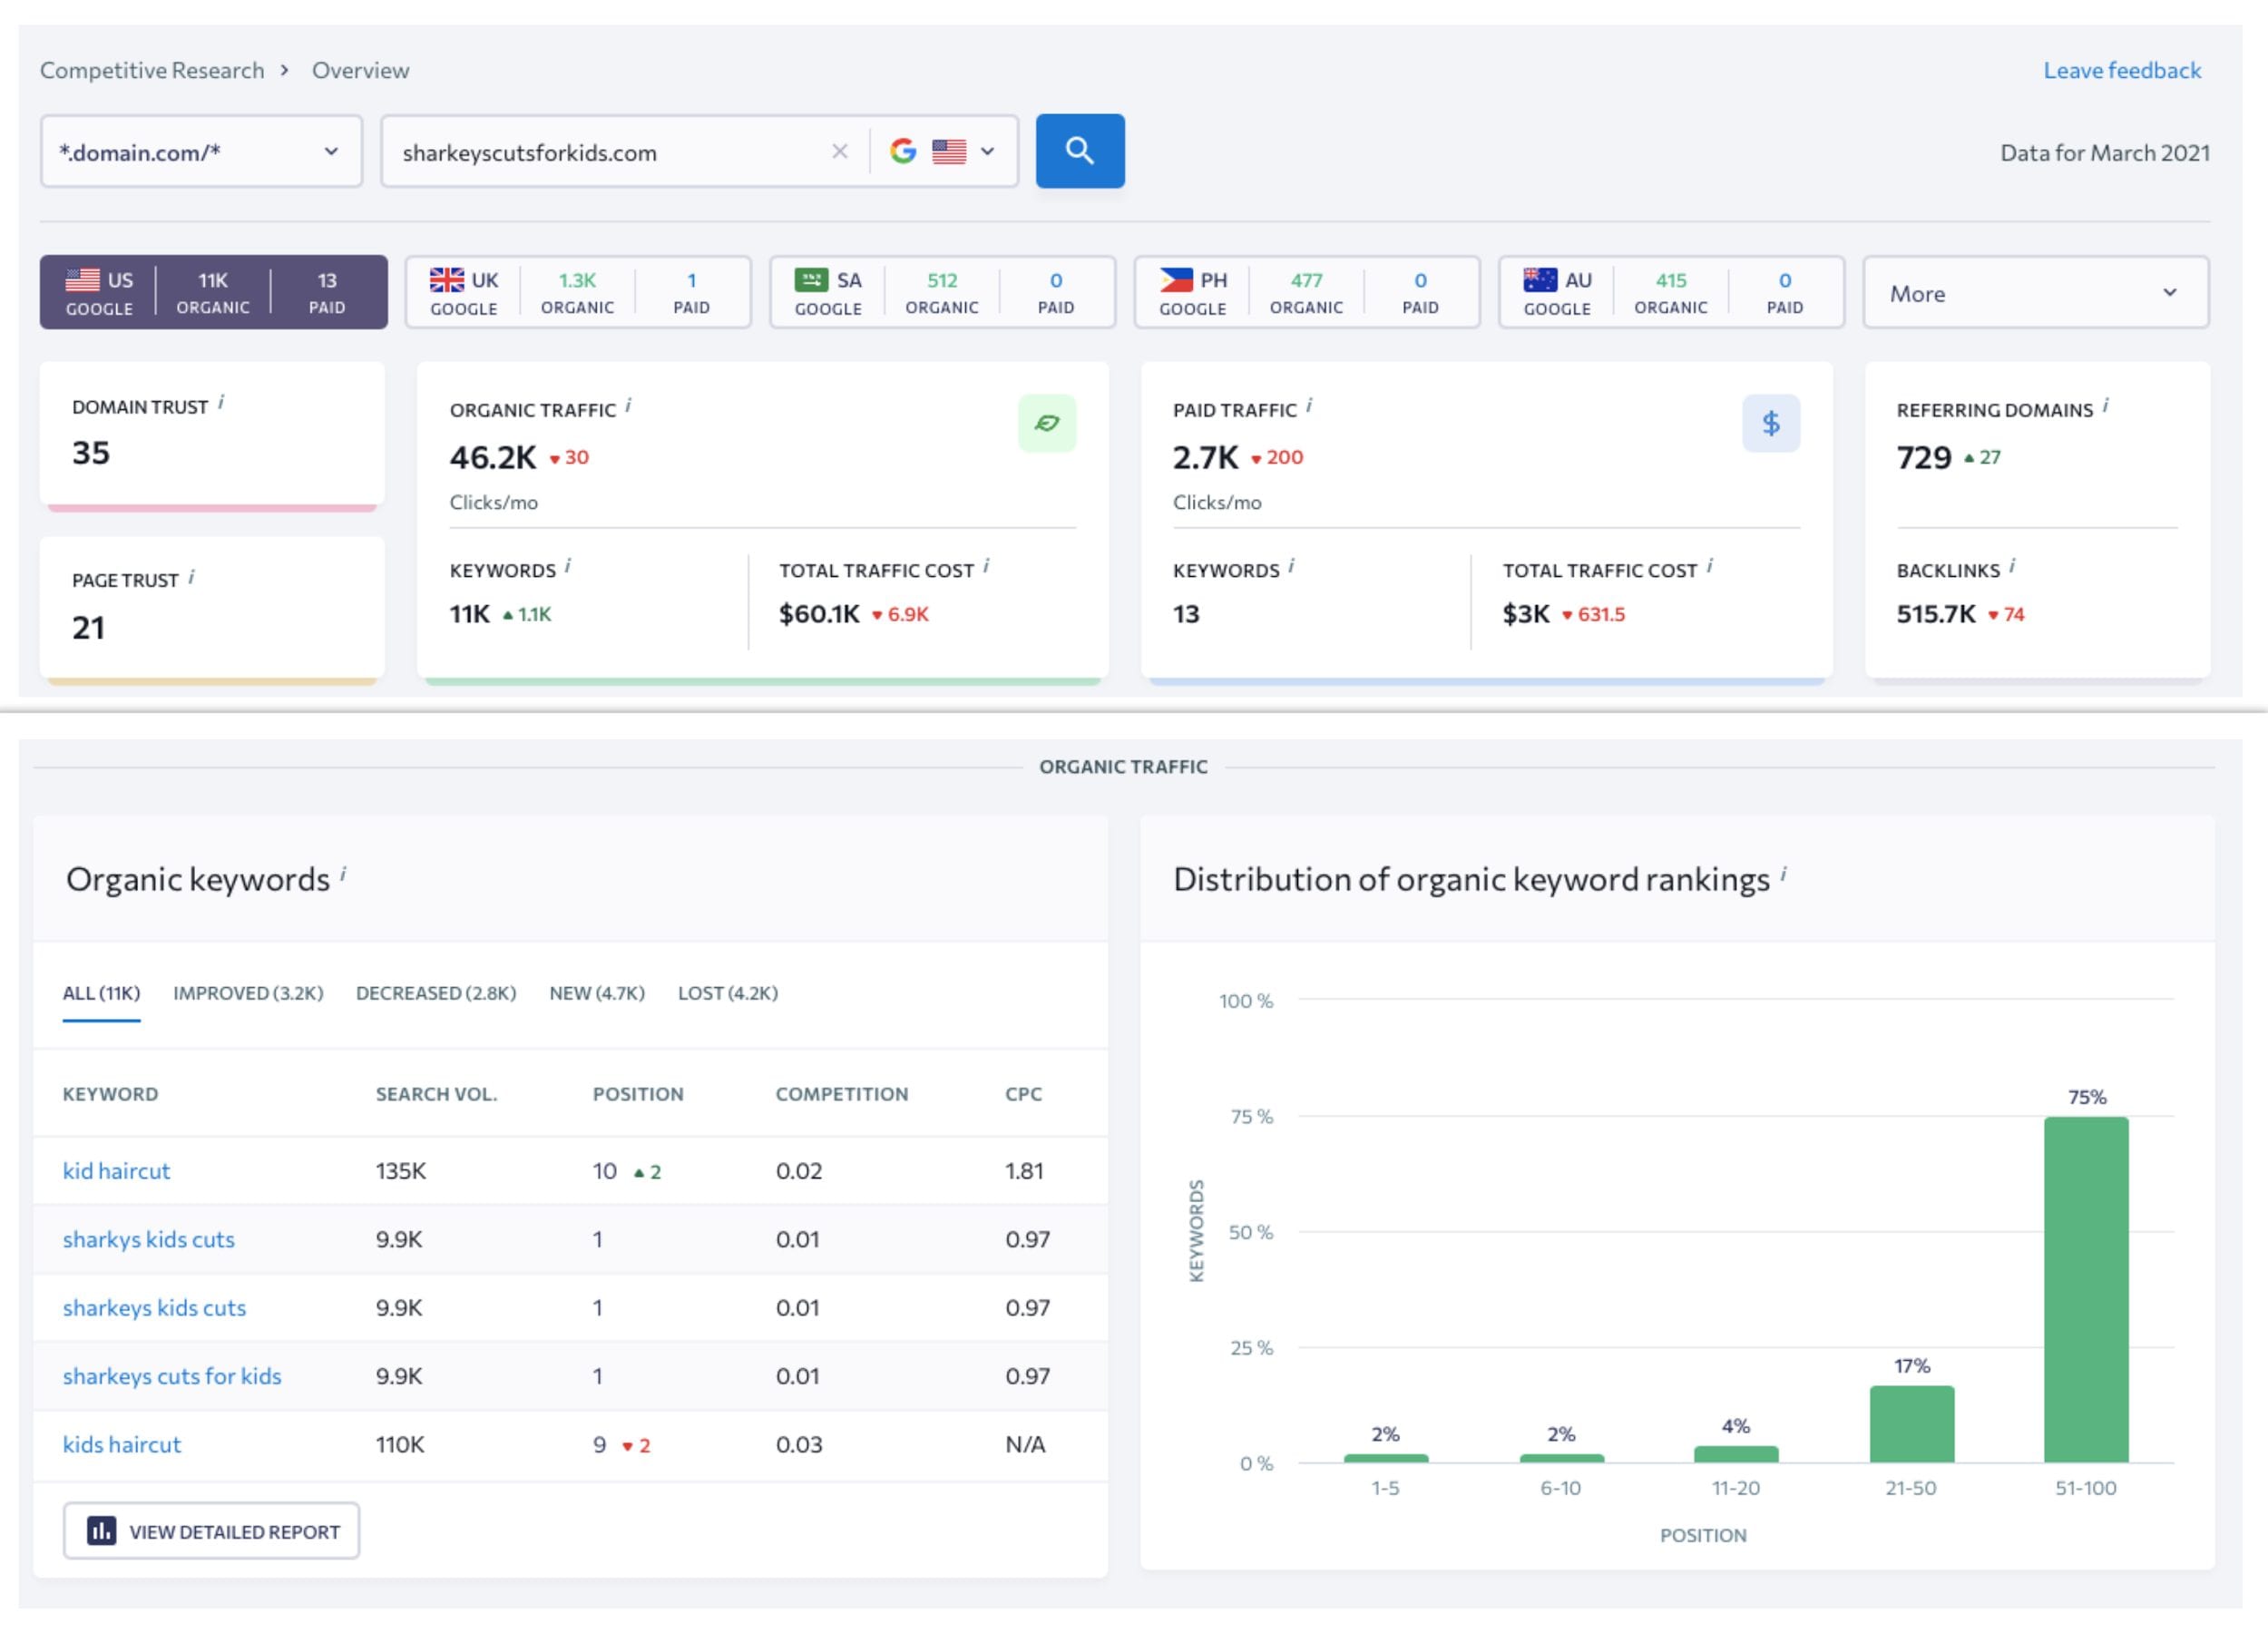Image resolution: width=2268 pixels, height=1633 pixels.
Task: Show info for Domain Trust
Action: pyautogui.click(x=221, y=402)
